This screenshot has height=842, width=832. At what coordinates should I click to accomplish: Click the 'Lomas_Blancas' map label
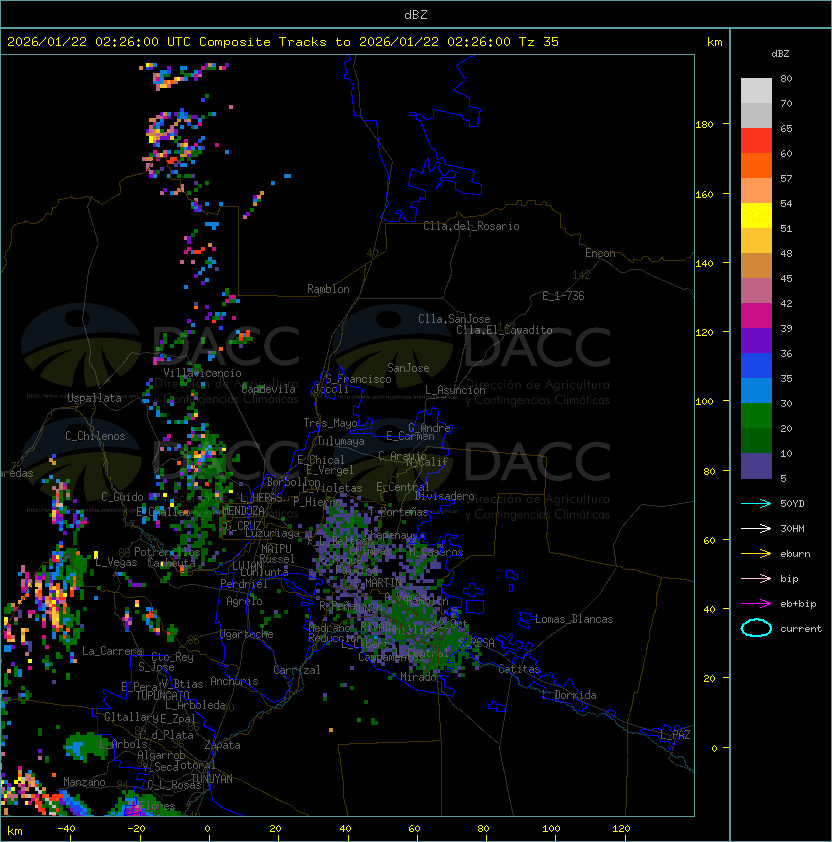(574, 619)
